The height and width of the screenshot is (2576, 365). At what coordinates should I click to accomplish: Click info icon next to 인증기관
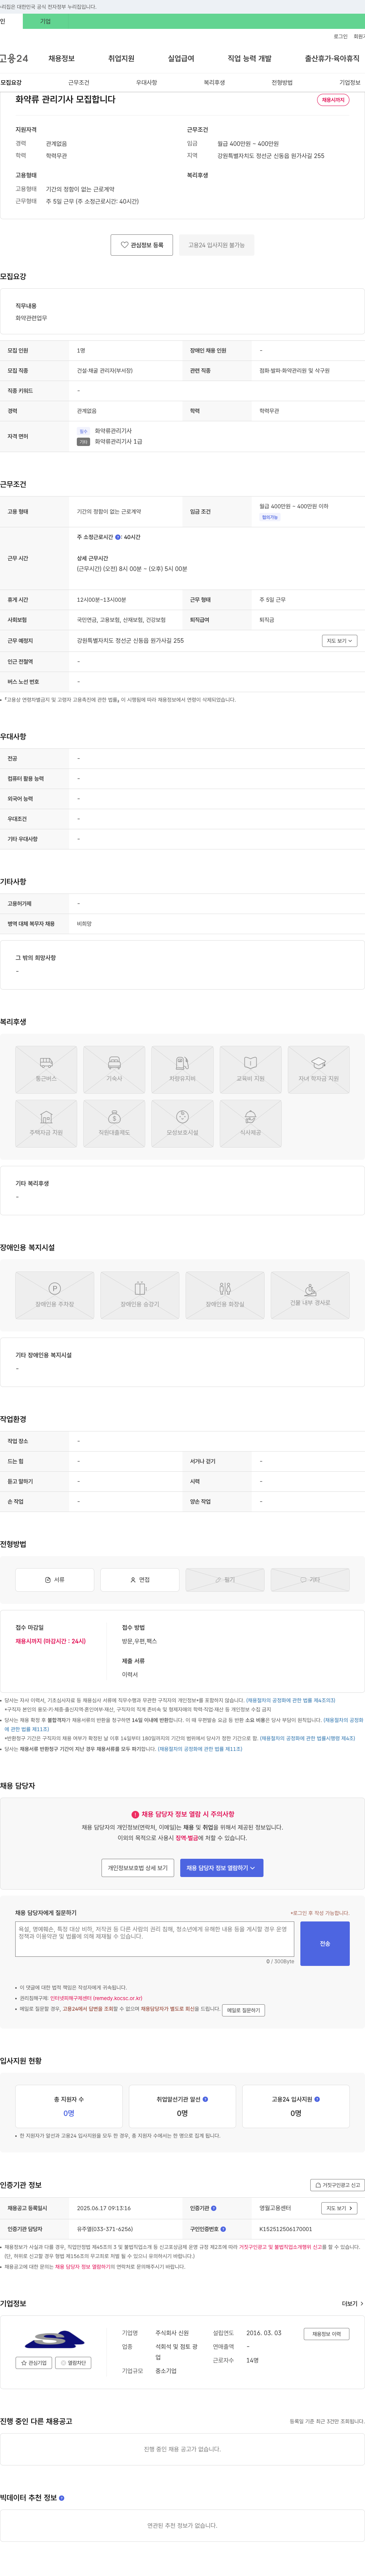click(x=214, y=2208)
